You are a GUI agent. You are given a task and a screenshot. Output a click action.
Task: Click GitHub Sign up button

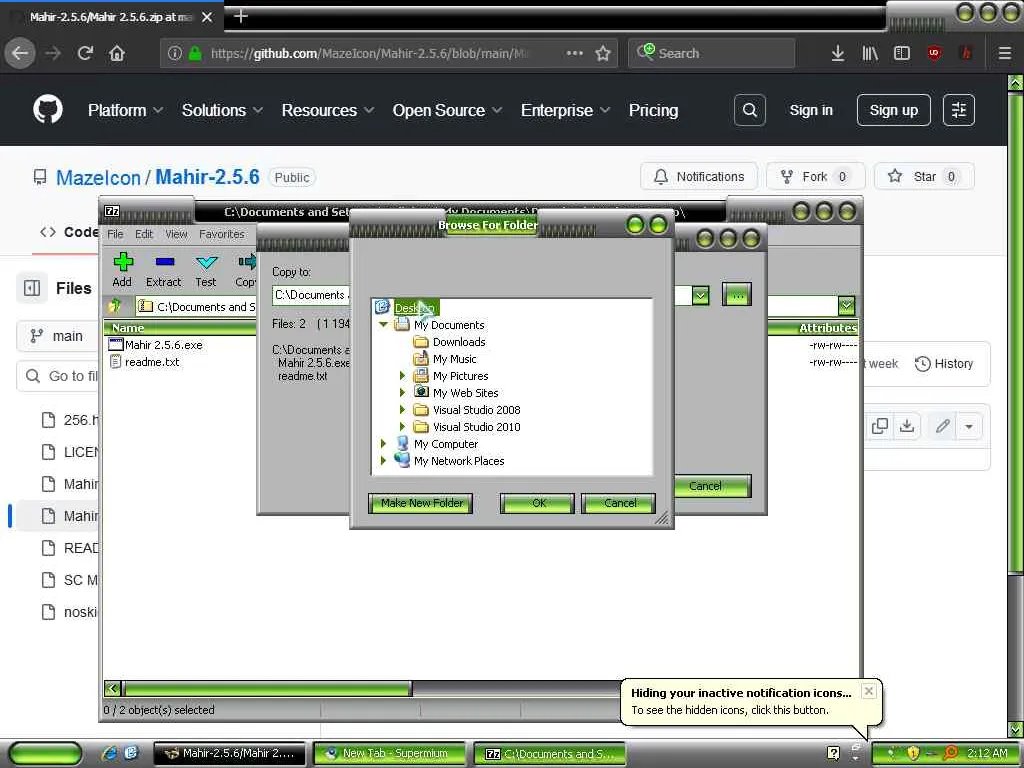click(893, 110)
